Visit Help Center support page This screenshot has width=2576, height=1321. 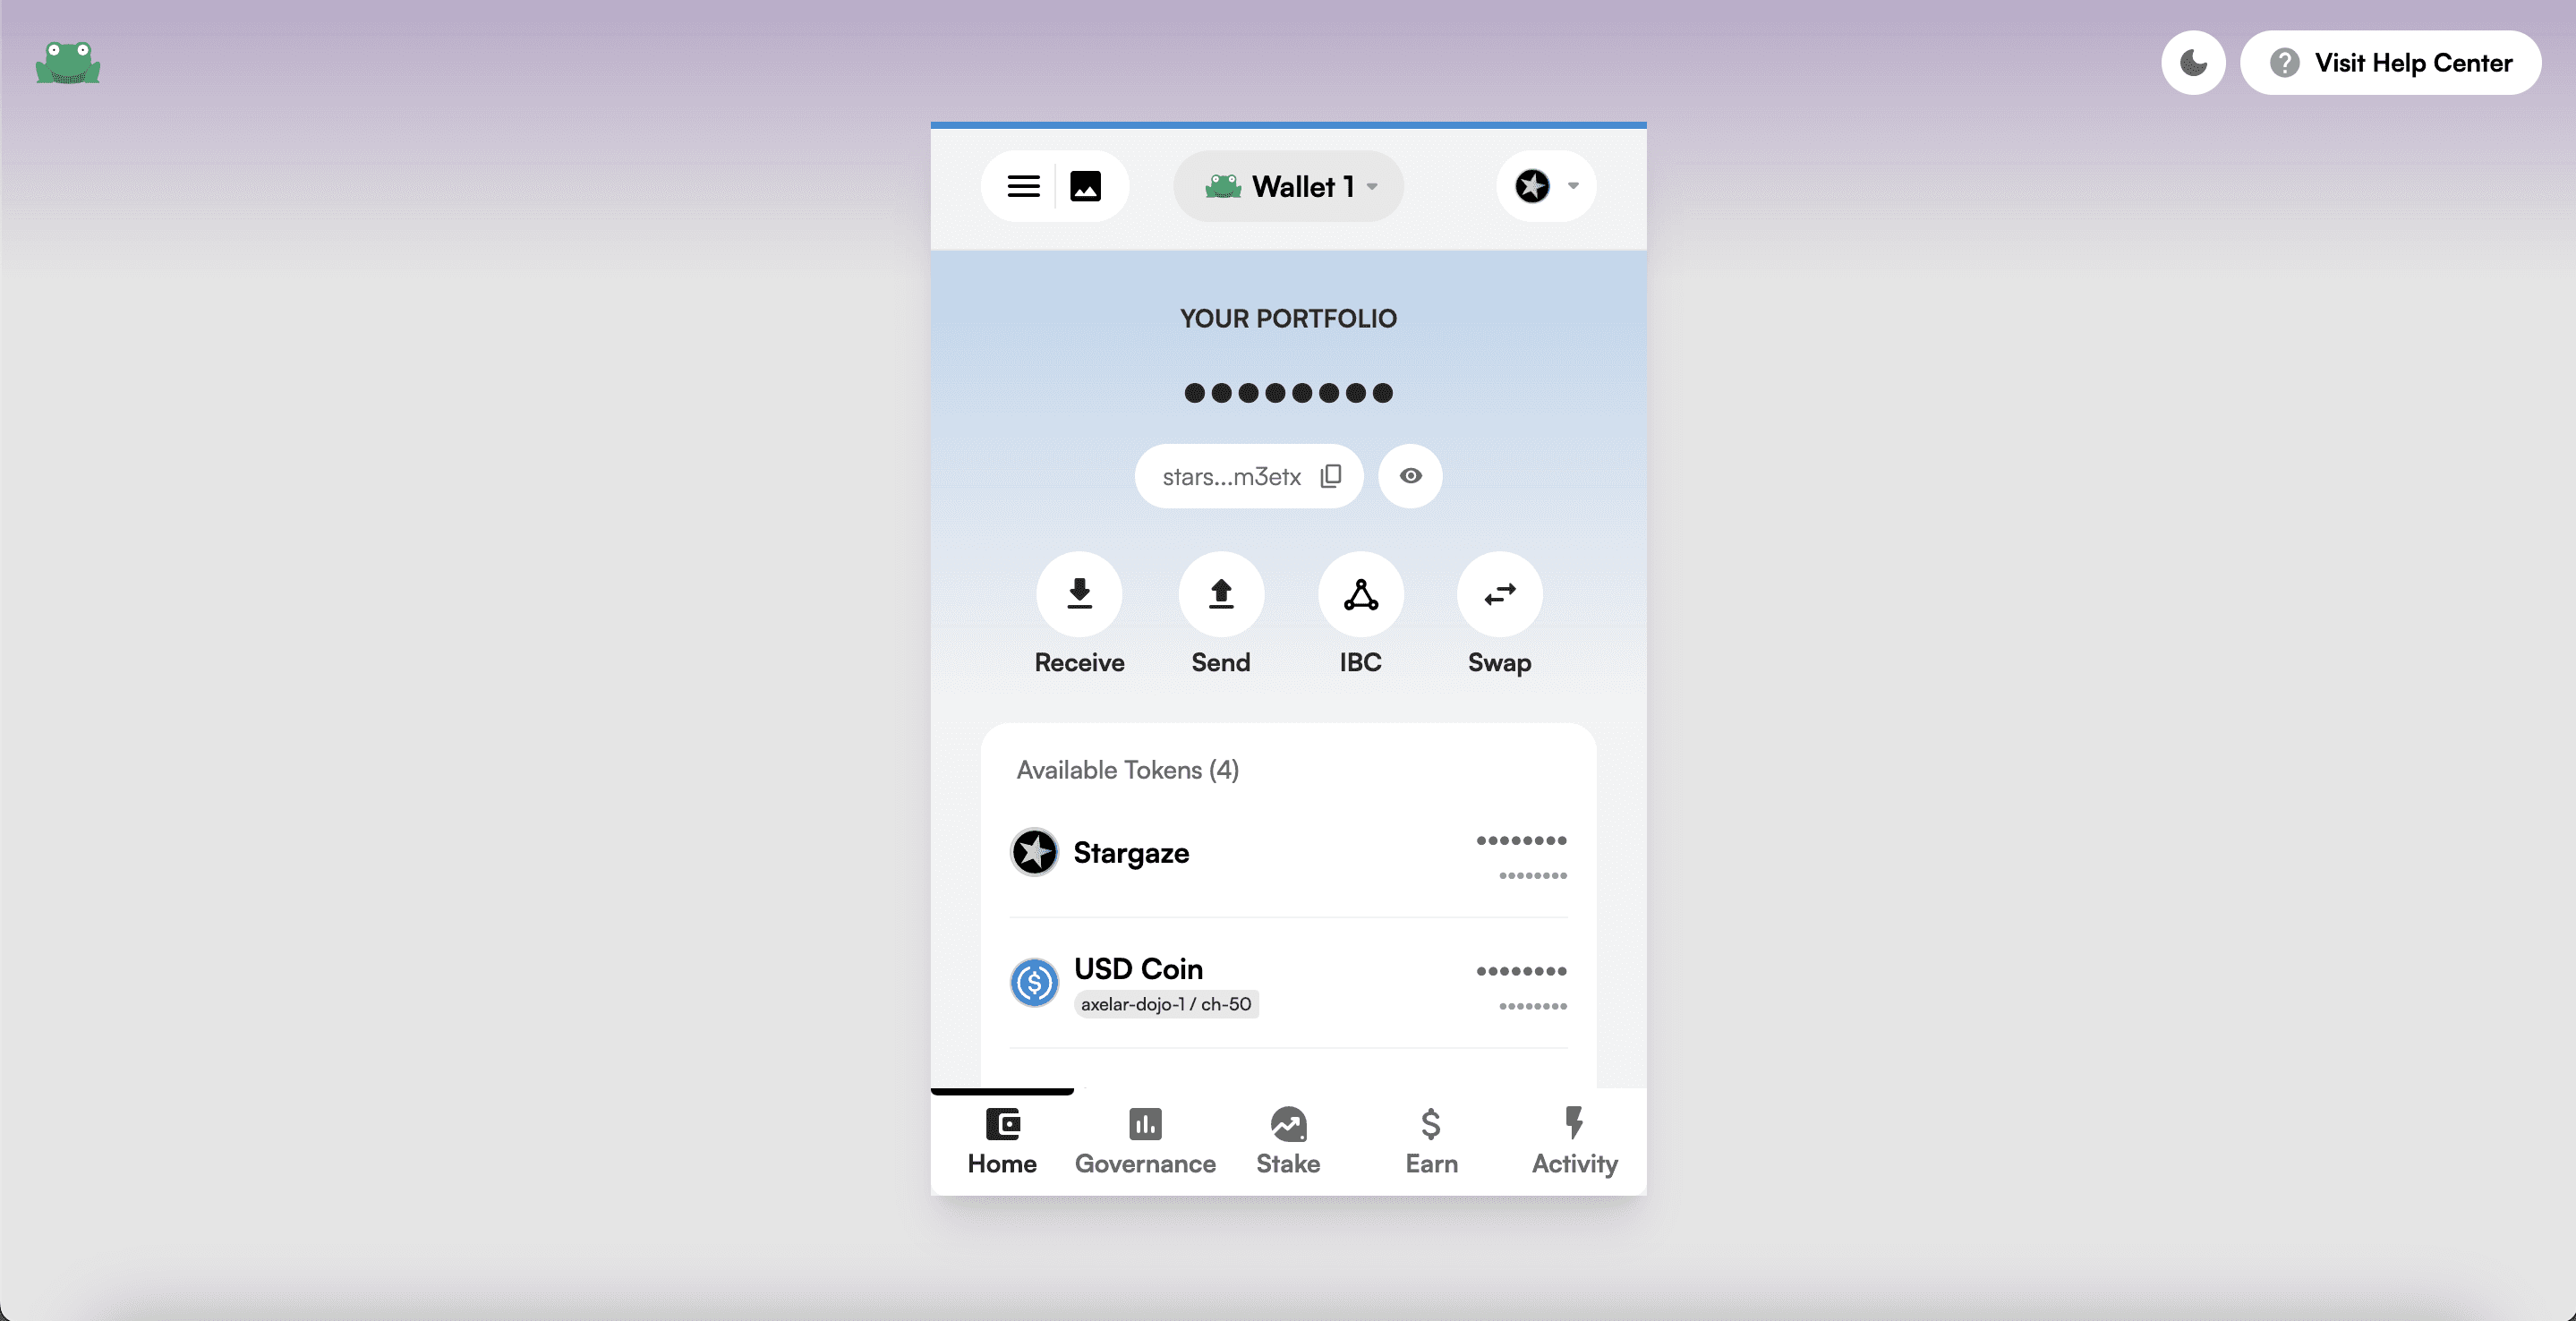tap(2391, 61)
